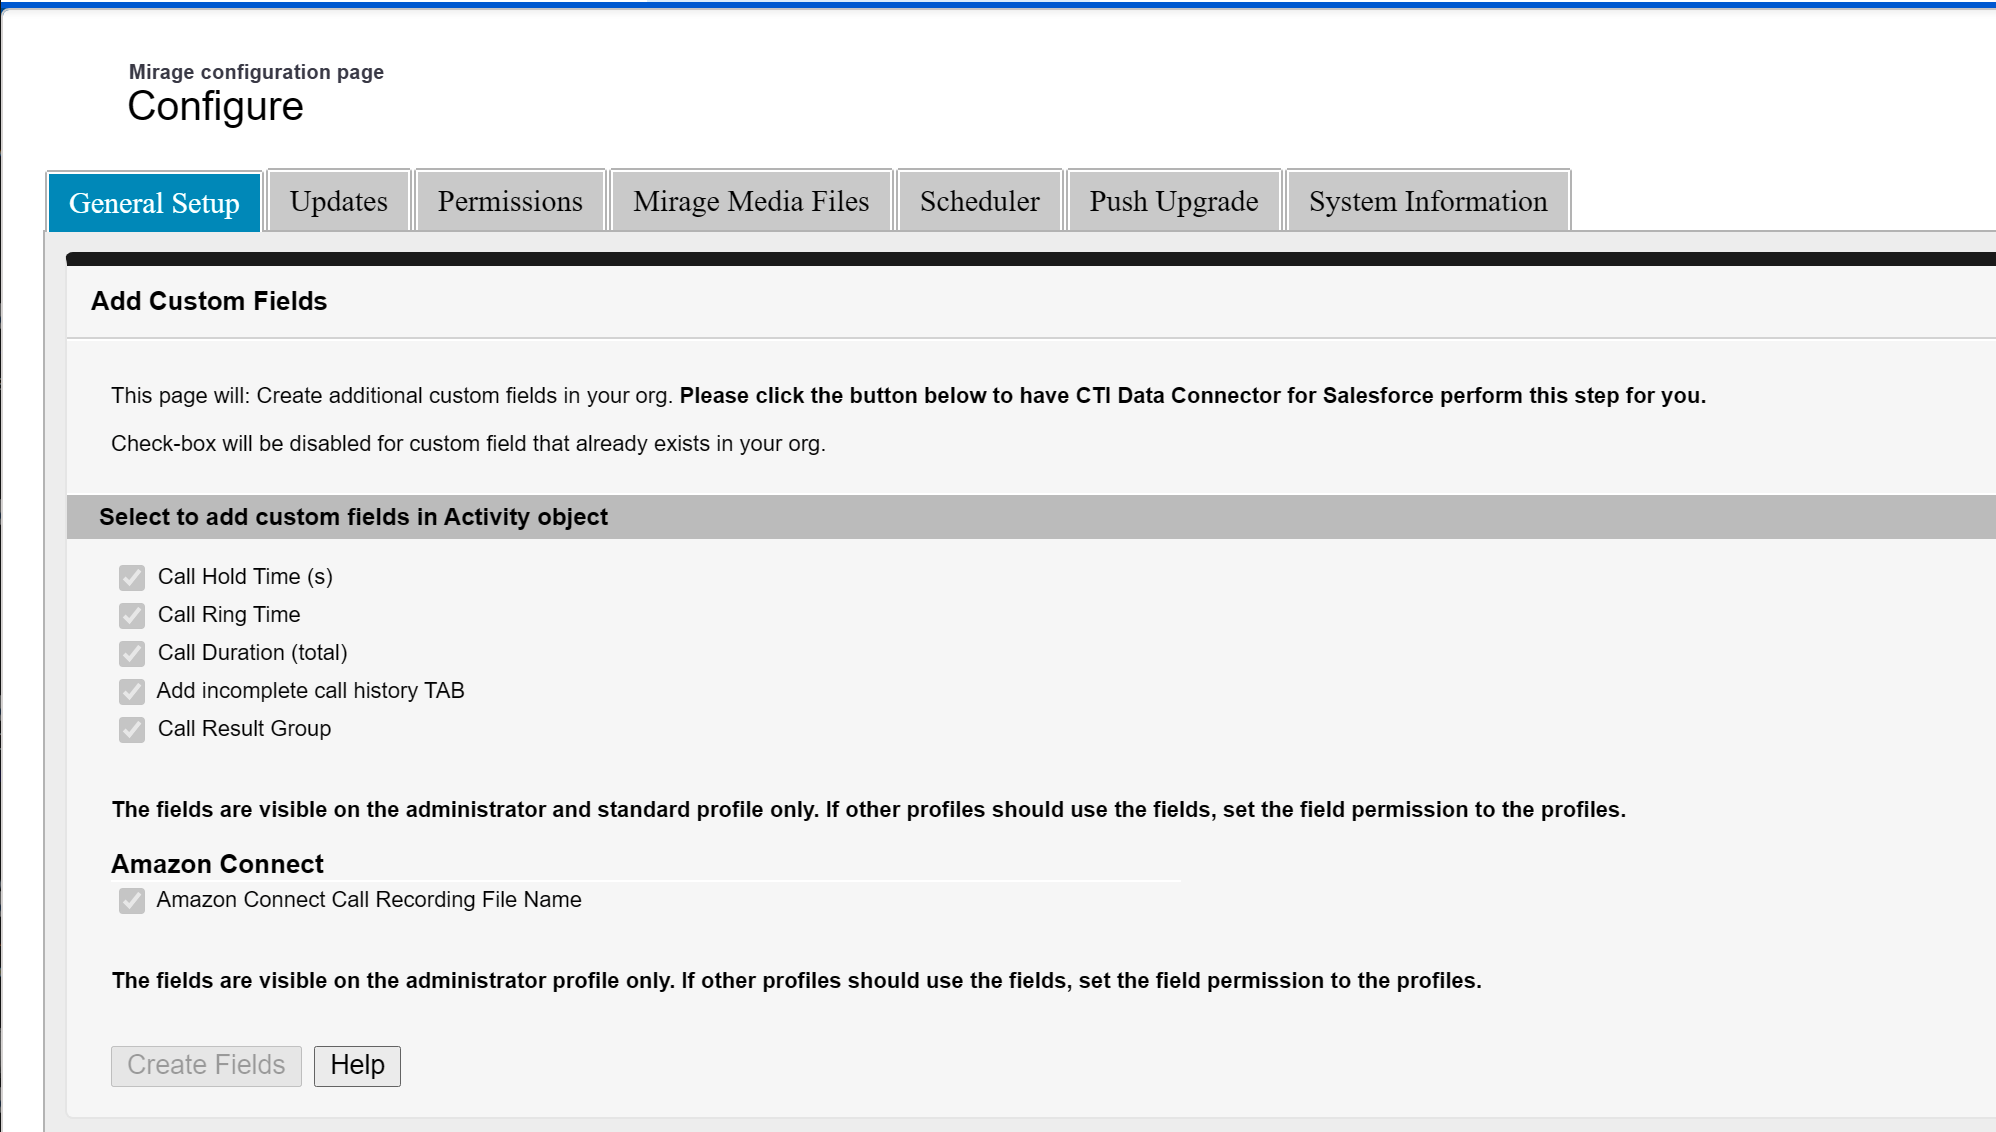Click the Configure page title
The height and width of the screenshot is (1132, 1996).
coord(215,106)
